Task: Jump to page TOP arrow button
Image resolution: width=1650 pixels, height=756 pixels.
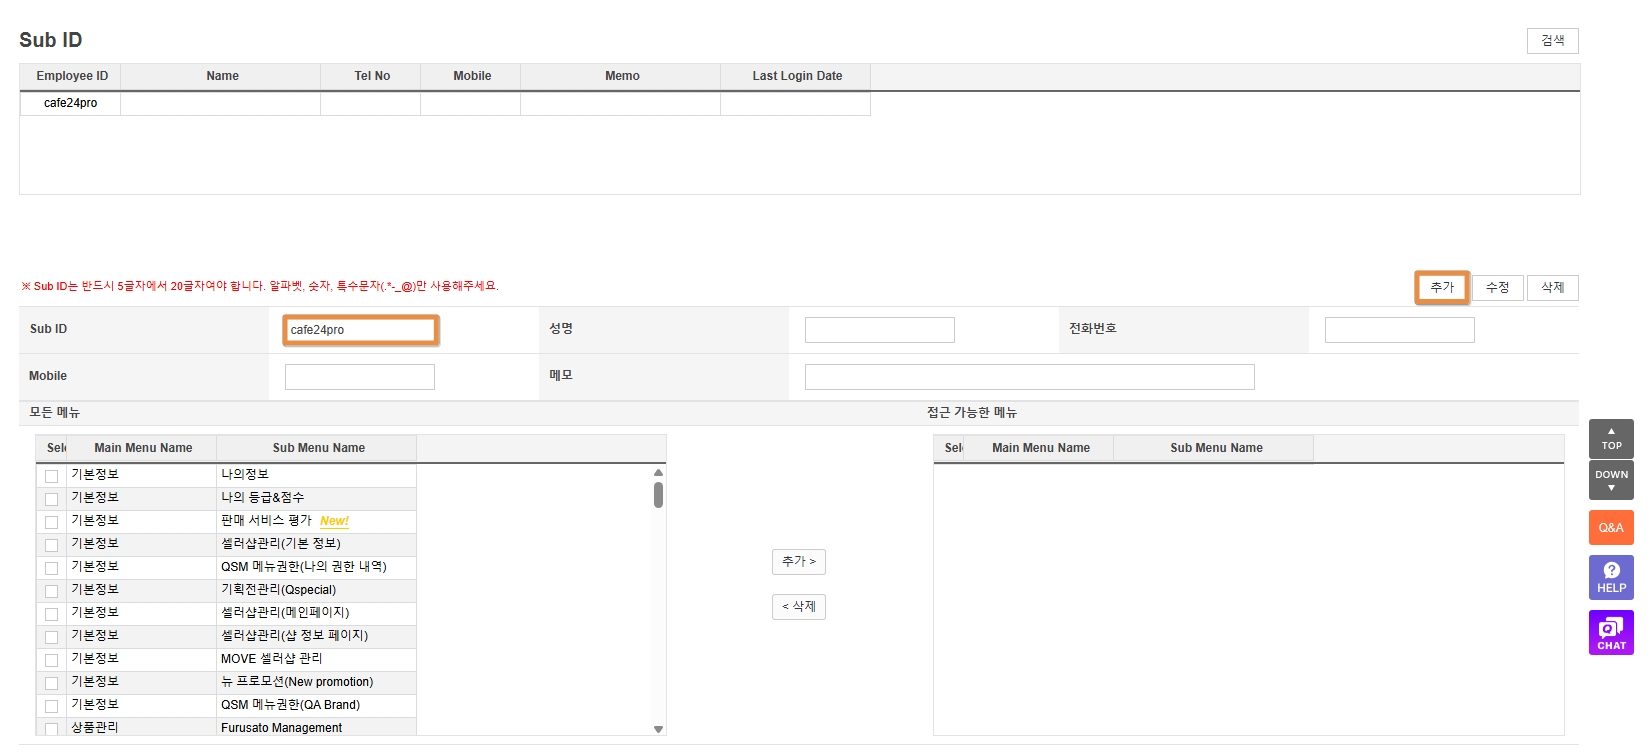Action: [x=1610, y=438]
